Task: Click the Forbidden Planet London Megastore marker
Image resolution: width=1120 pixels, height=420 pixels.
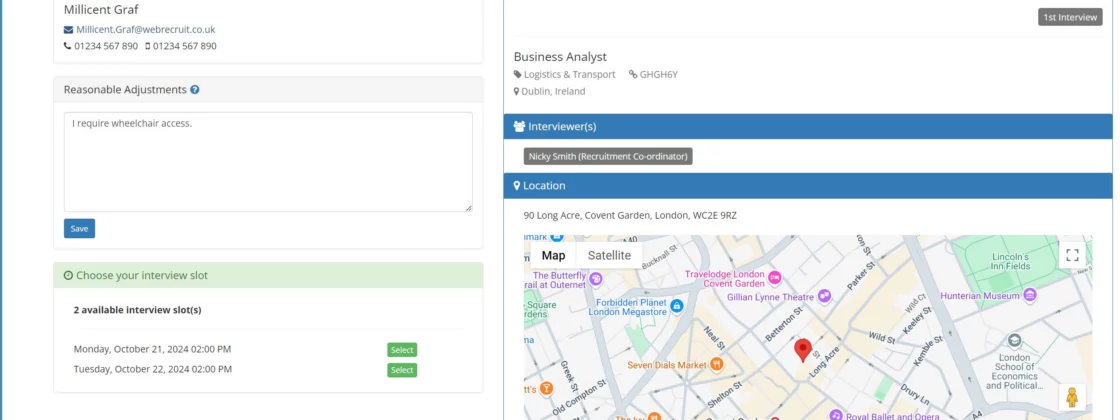Action: (x=677, y=305)
